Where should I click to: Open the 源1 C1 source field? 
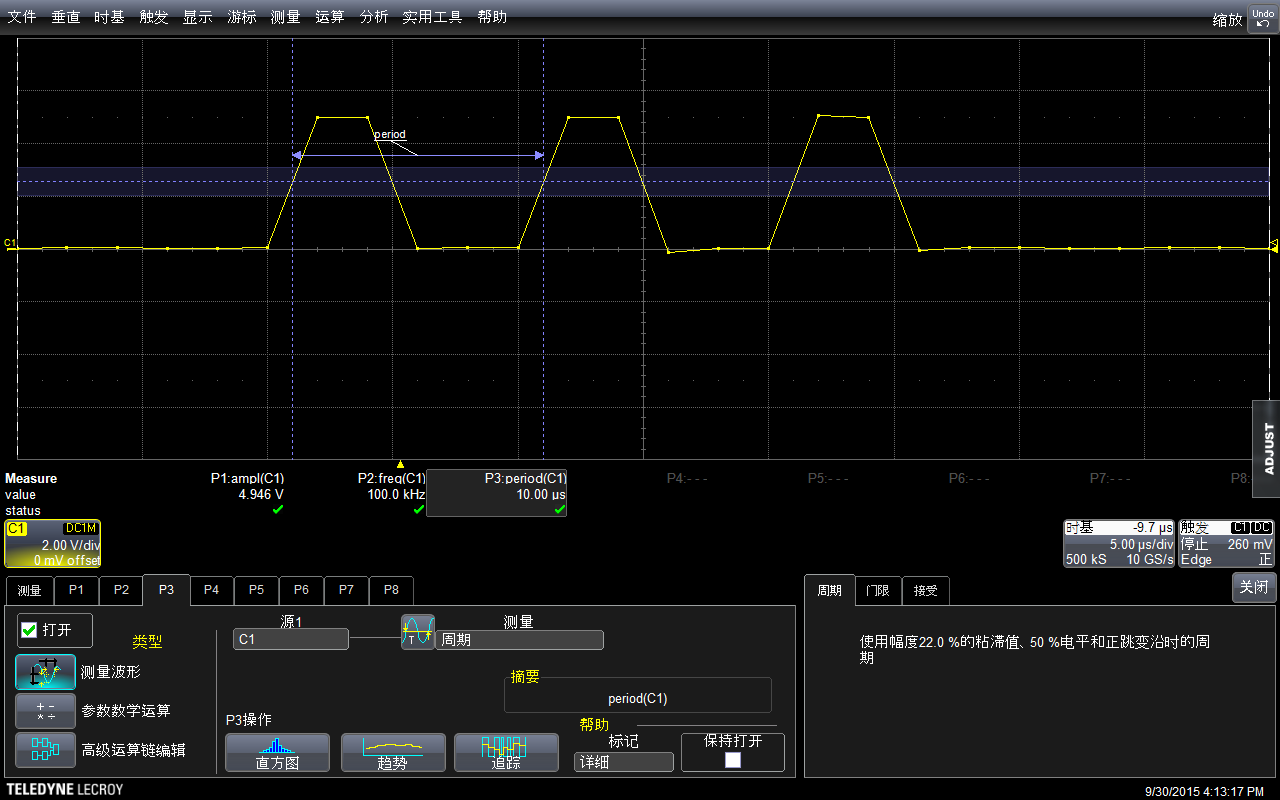pyautogui.click(x=291, y=639)
